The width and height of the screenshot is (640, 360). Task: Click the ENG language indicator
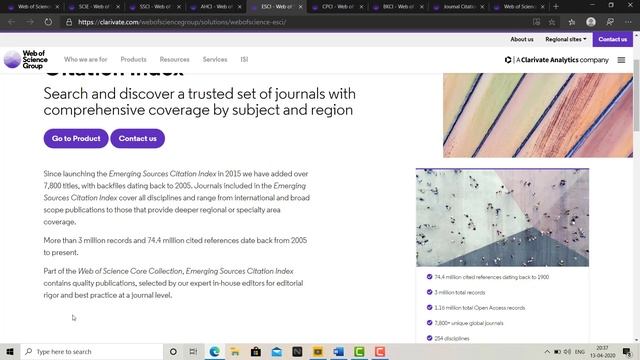(580, 351)
